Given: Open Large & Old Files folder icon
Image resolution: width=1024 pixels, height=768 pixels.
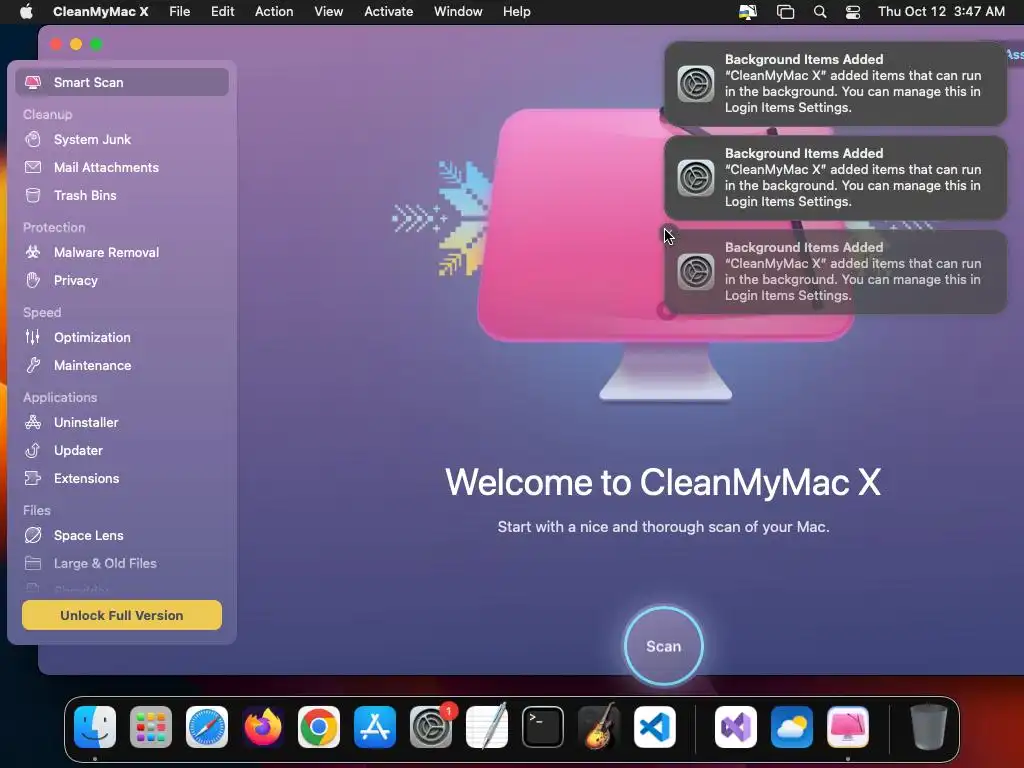Looking at the screenshot, I should tap(33, 563).
